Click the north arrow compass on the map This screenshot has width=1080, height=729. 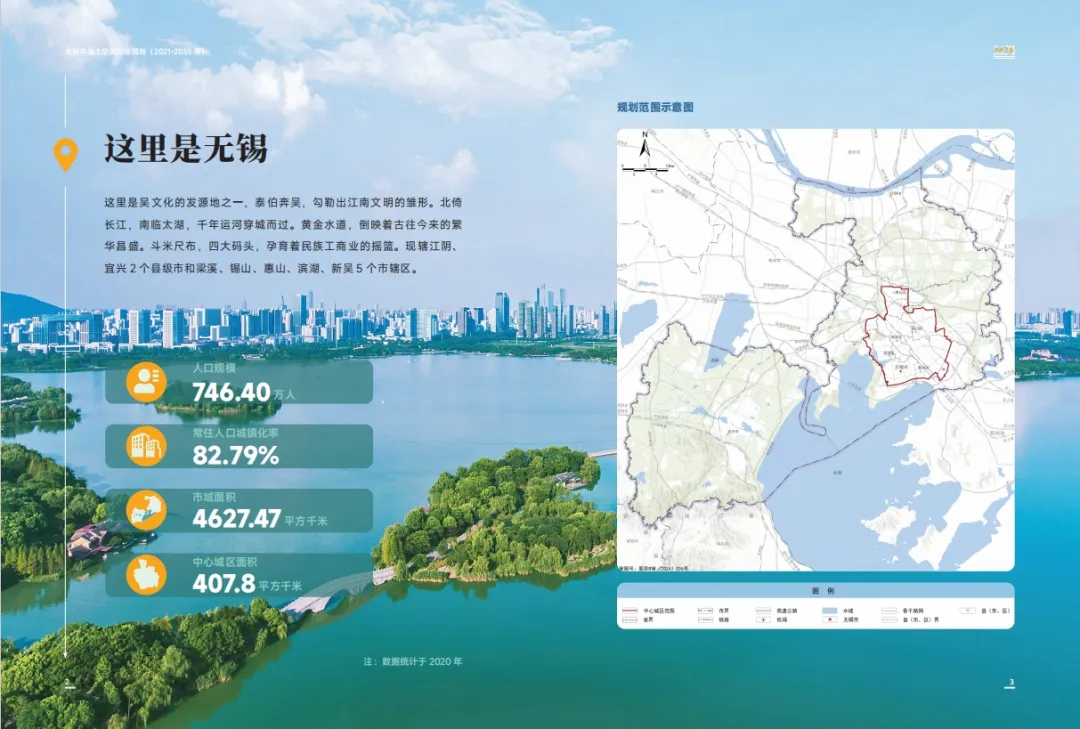(x=645, y=146)
